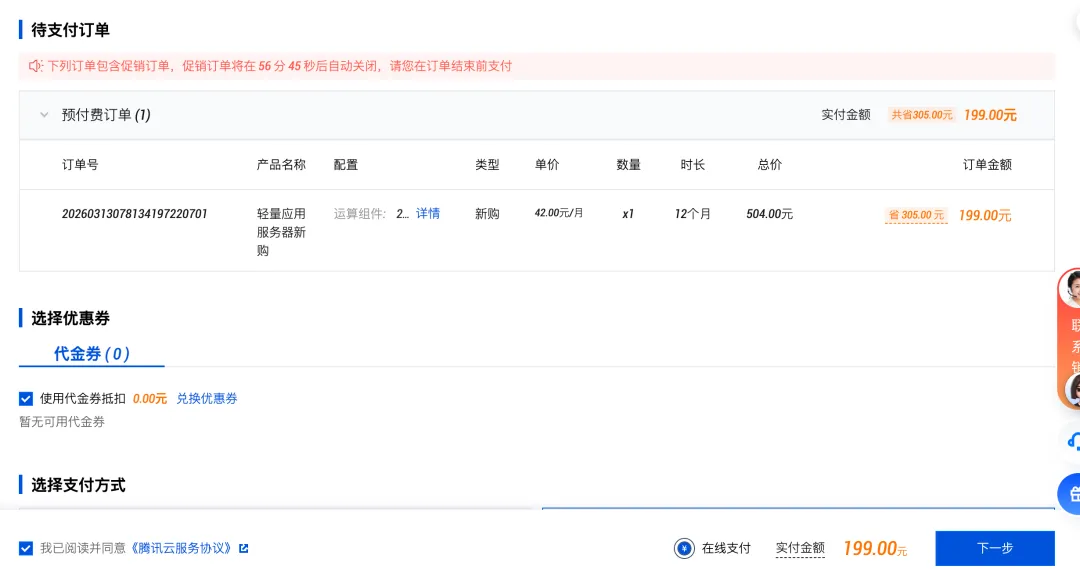The image size is (1080, 573).
Task: Open the 详情 configuration link
Action: pos(428,213)
